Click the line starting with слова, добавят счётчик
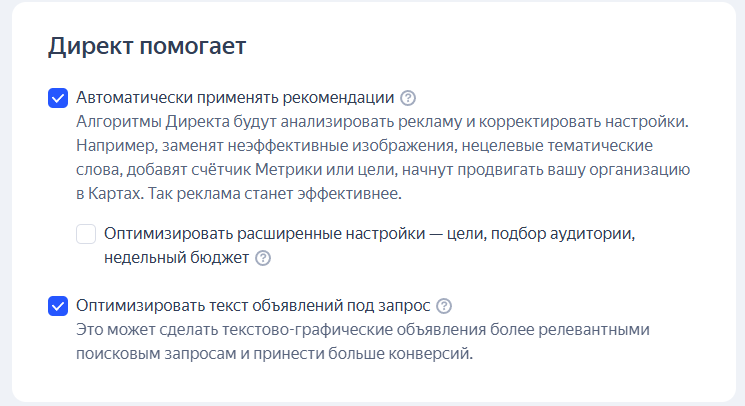 tap(383, 170)
